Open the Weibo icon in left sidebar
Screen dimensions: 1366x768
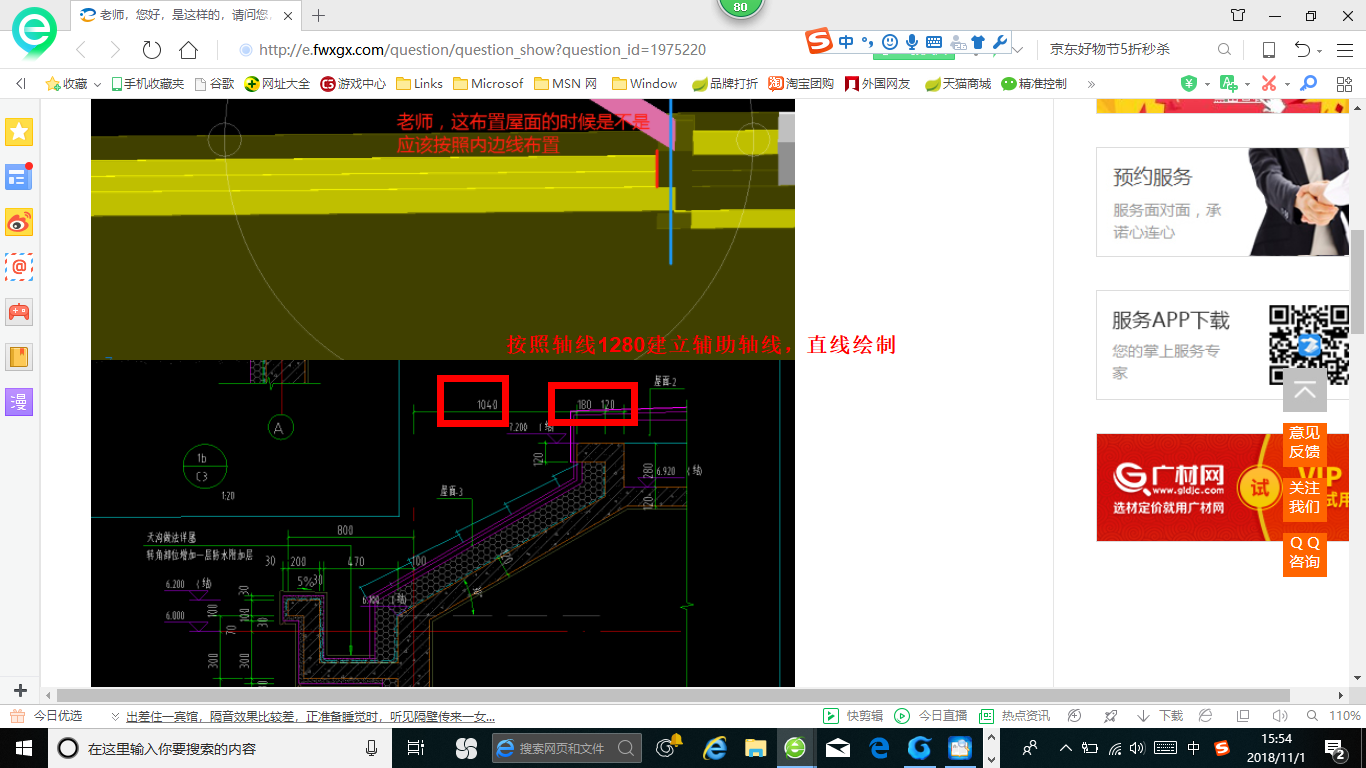click(20, 222)
